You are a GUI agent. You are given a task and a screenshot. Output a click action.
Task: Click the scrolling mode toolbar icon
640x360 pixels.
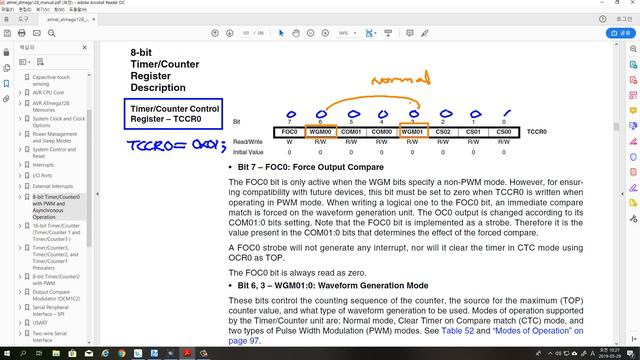(x=388, y=33)
